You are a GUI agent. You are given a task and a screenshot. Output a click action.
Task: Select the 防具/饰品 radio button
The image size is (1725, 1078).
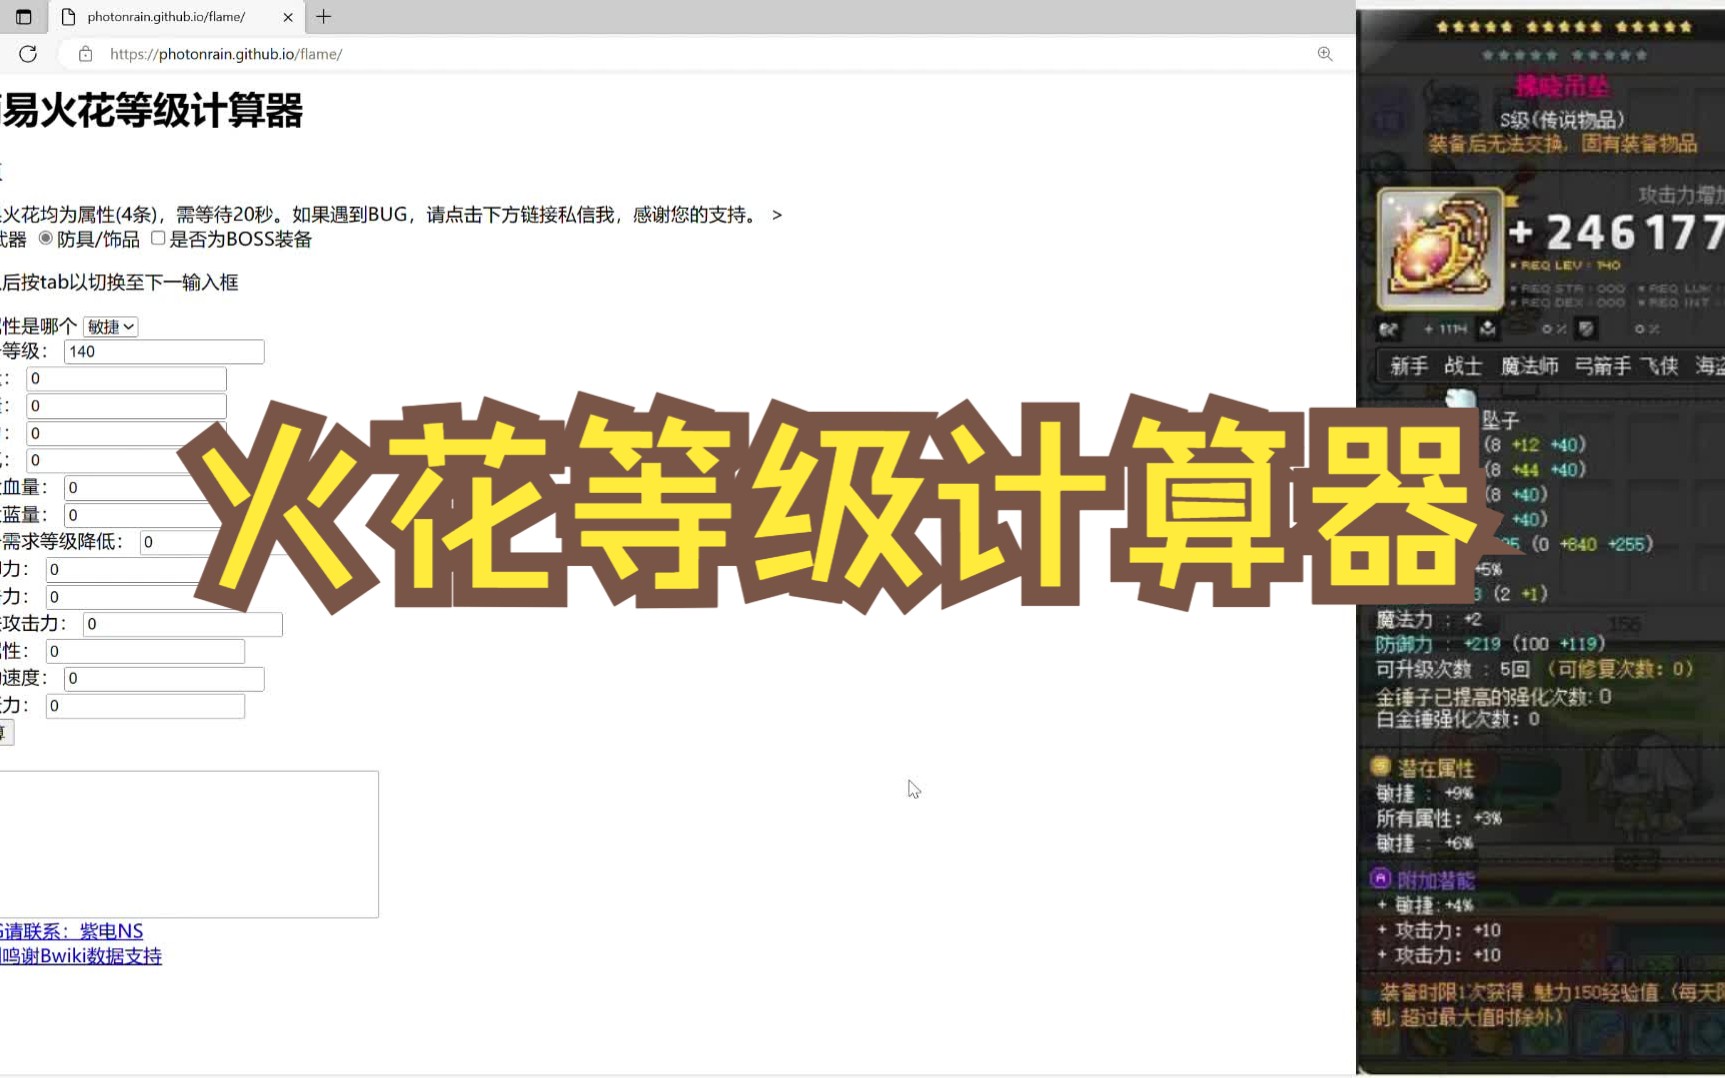[x=45, y=239]
